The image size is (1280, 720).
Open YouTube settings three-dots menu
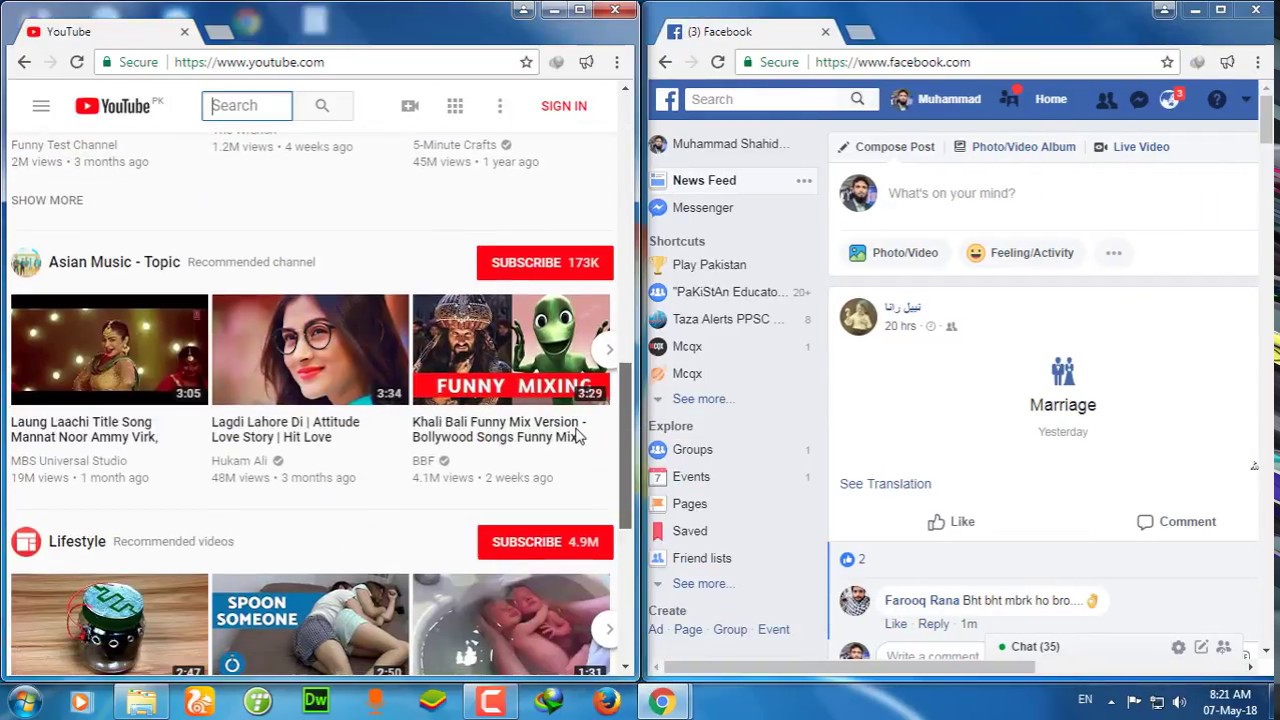(x=500, y=106)
